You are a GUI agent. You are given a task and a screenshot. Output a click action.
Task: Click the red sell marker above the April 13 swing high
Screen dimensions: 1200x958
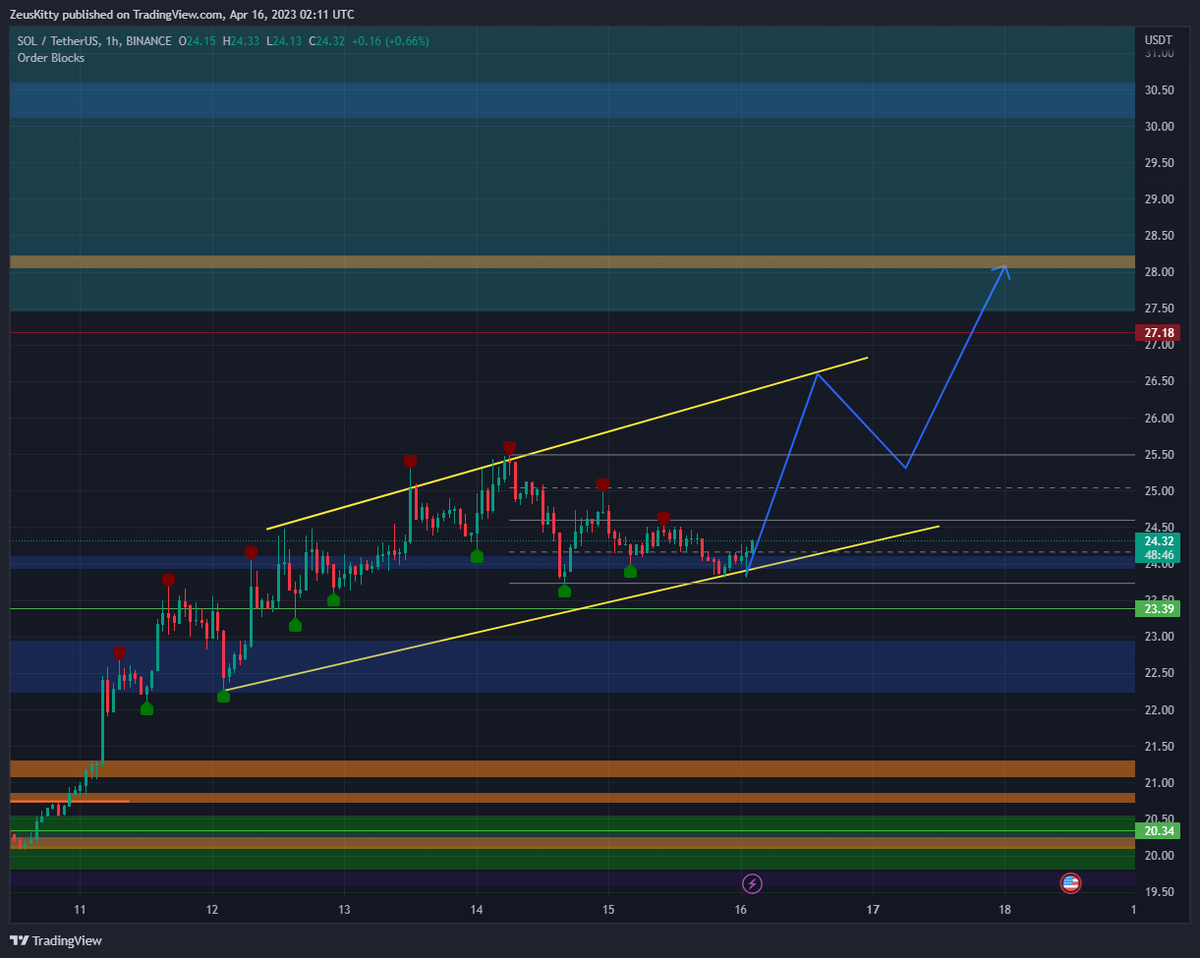409,461
